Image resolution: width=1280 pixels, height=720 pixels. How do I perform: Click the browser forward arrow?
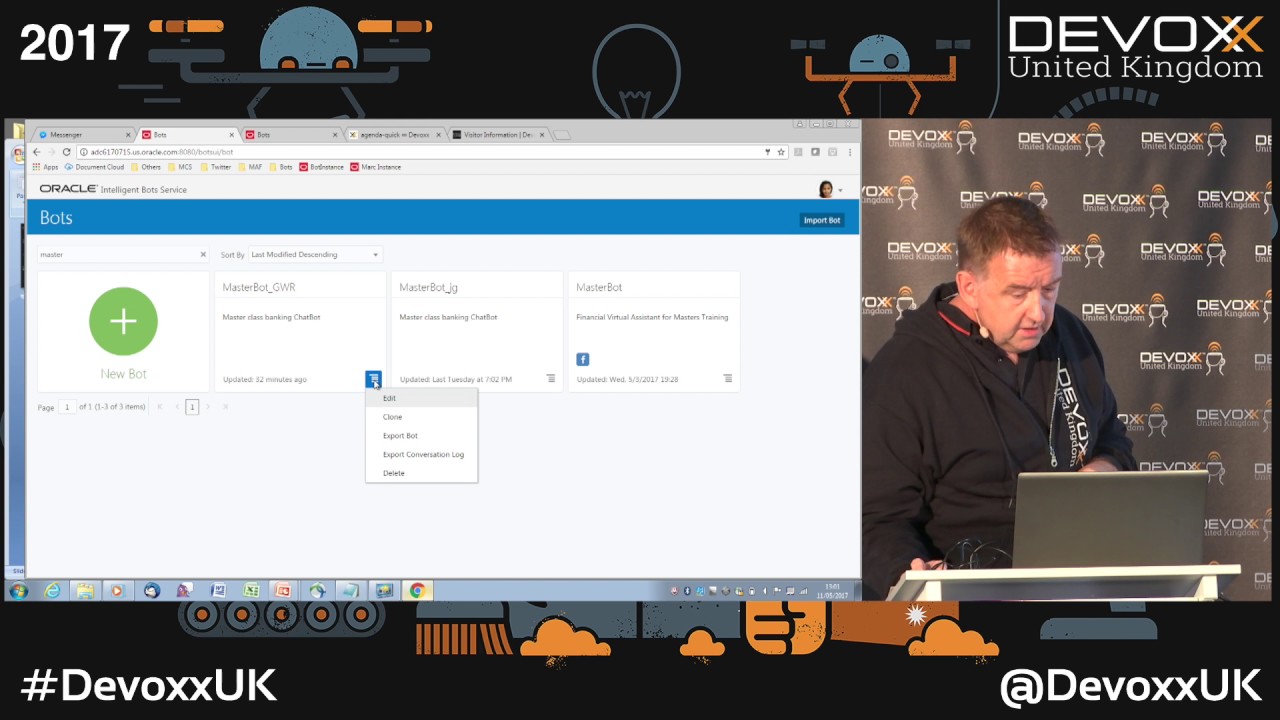[x=52, y=152]
